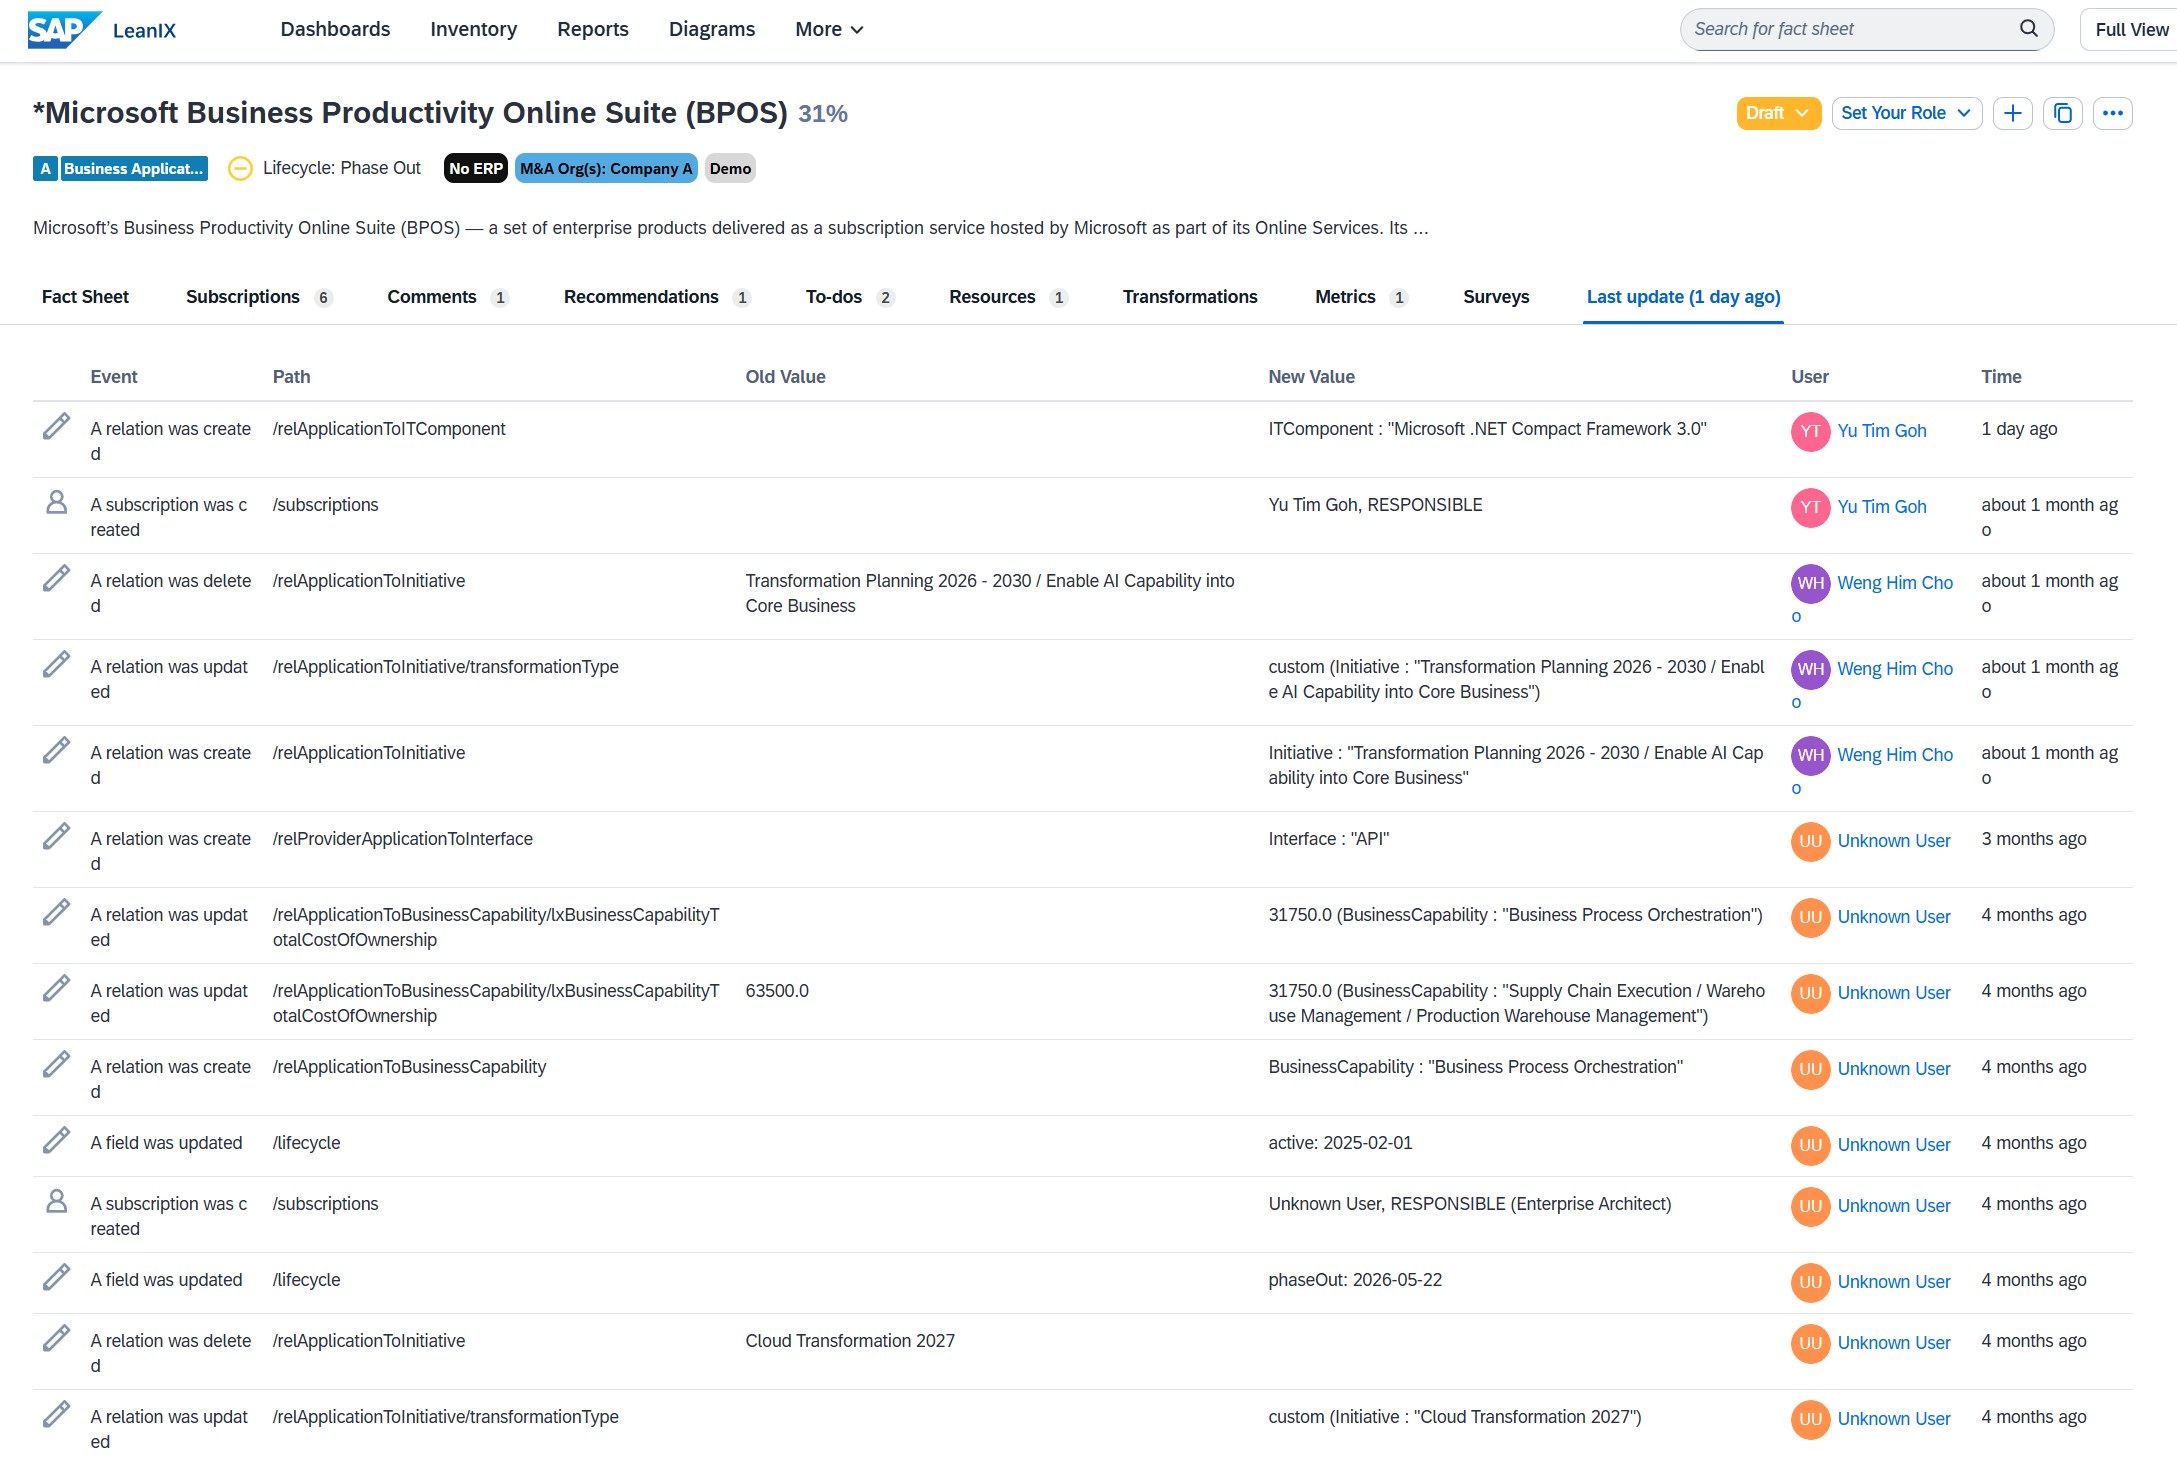The height and width of the screenshot is (1465, 2177).
Task: Open the Transformations tab
Action: coord(1190,297)
